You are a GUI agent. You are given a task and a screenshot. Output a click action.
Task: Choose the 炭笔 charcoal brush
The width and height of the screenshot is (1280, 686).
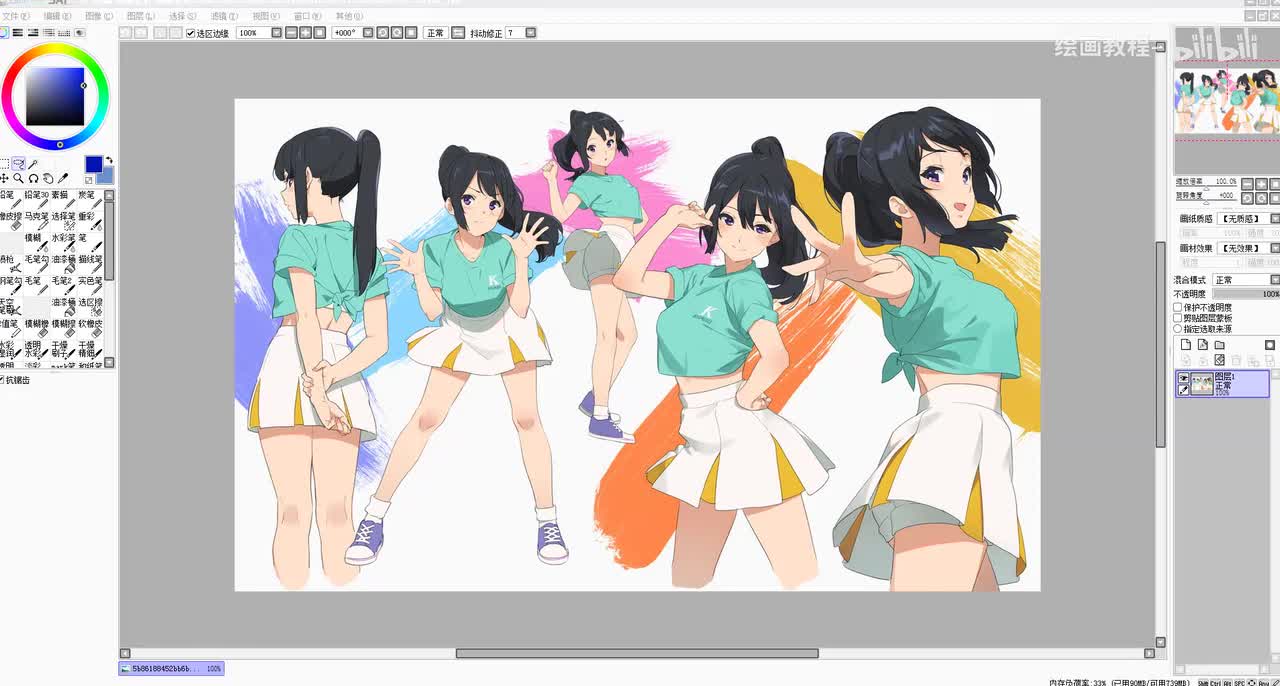pyautogui.click(x=91, y=200)
